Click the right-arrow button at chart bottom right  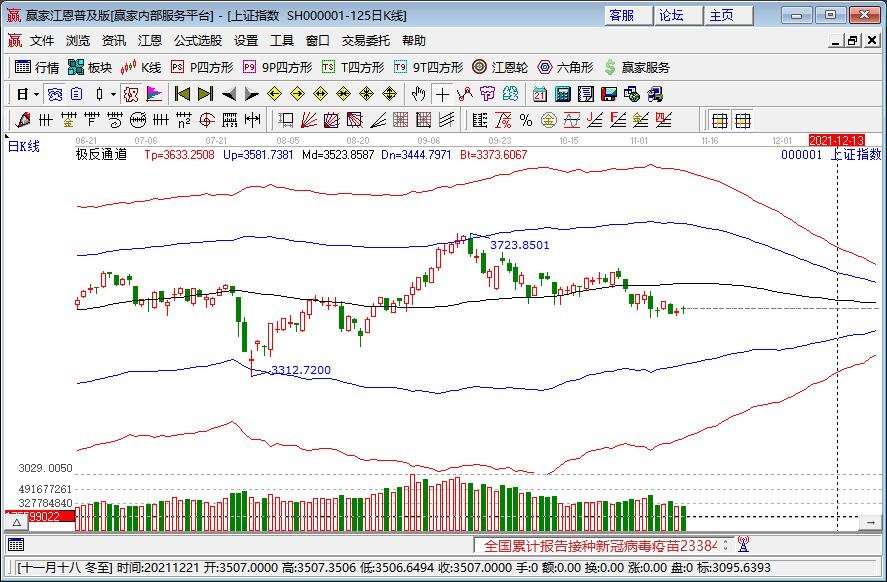[x=870, y=523]
